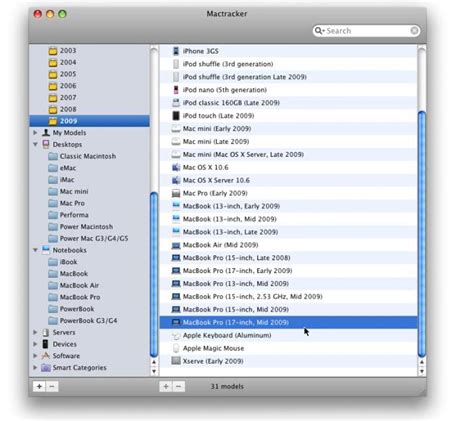
Task: Expand the Devices group
Action: pos(35,344)
